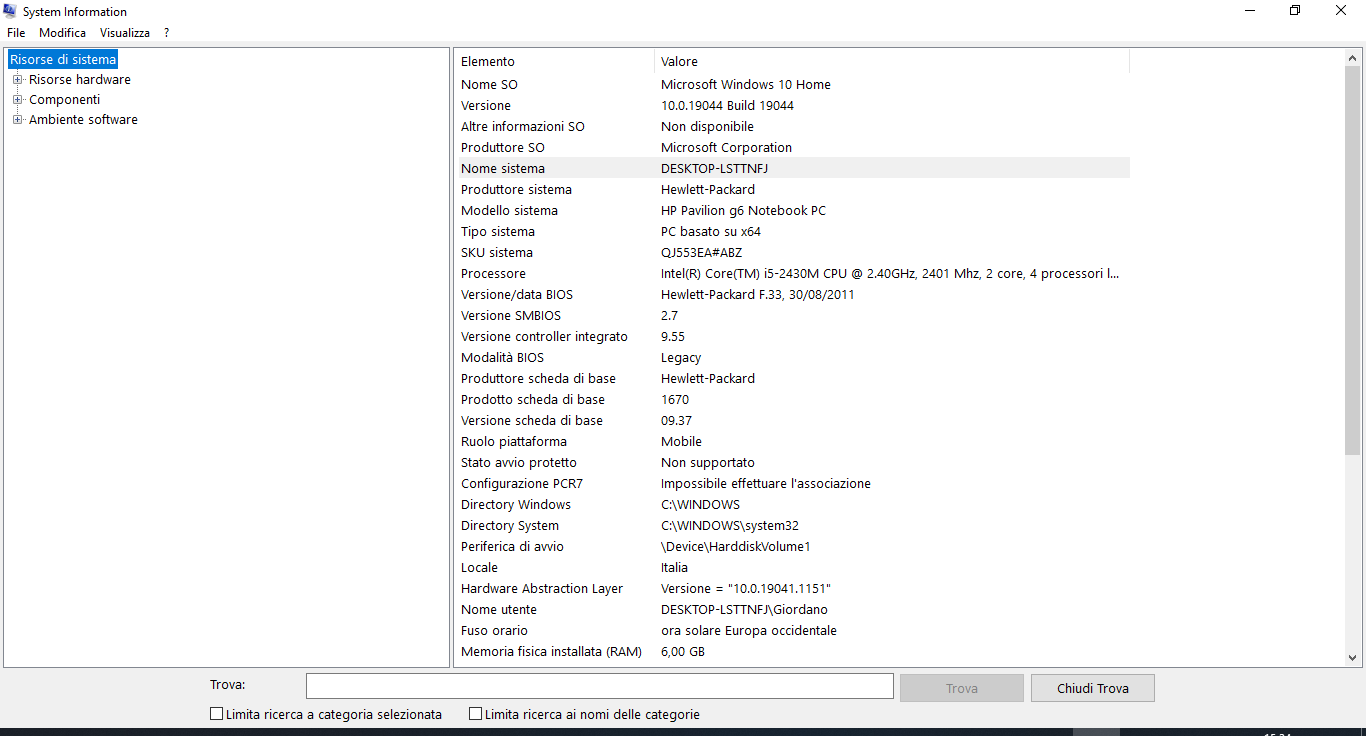Select the Altre informazioni SO row
Viewport: 1366px width, 736px height.
point(793,127)
